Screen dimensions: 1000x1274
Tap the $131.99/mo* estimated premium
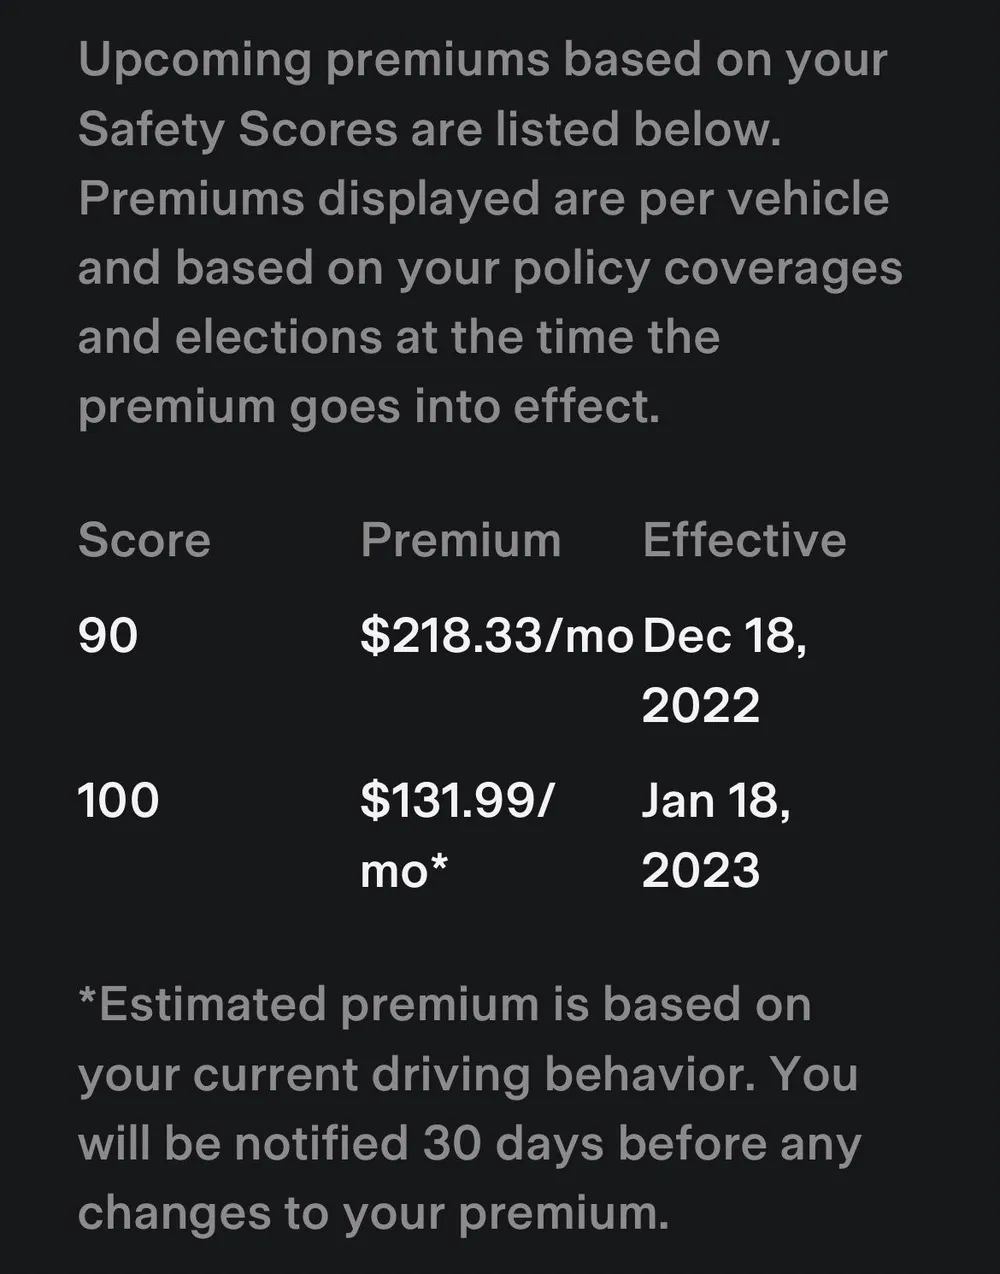457,836
